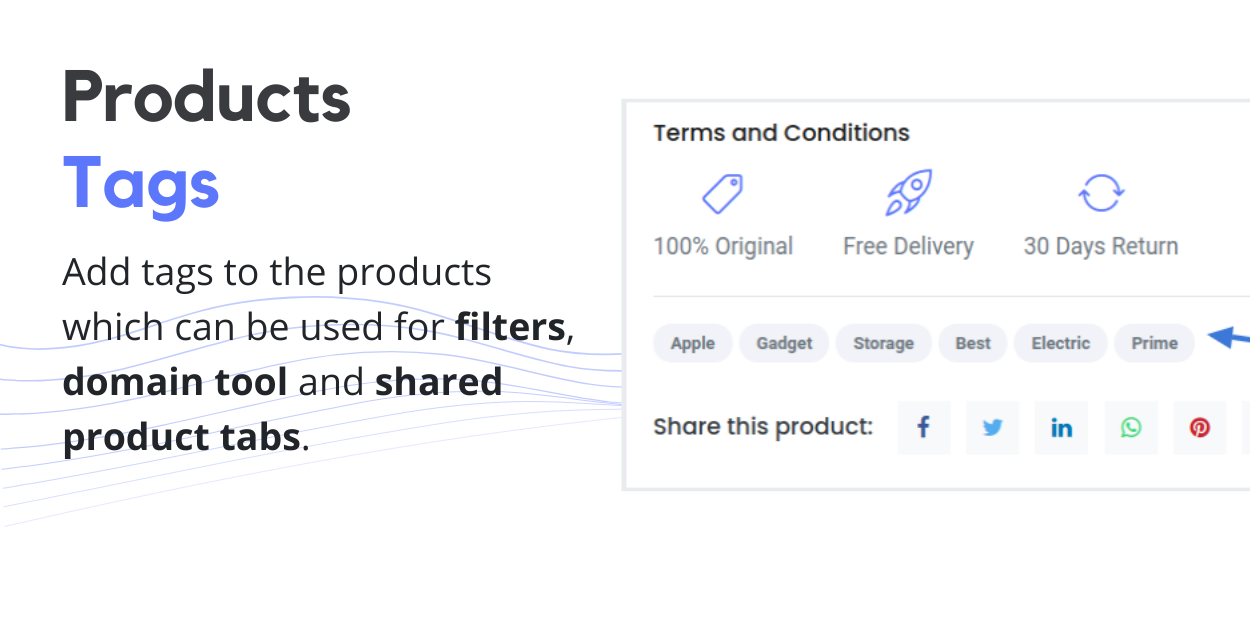Open the Prime tag
Screen dimensions: 1250x625
tap(1154, 343)
